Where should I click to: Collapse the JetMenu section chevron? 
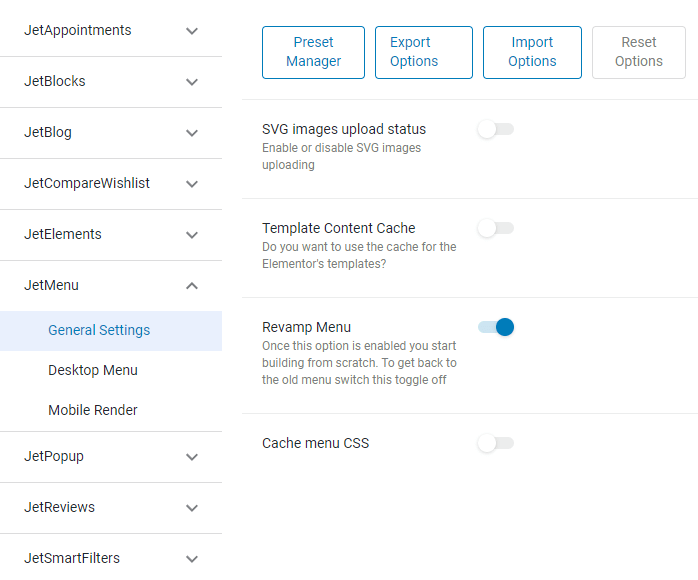pos(192,286)
